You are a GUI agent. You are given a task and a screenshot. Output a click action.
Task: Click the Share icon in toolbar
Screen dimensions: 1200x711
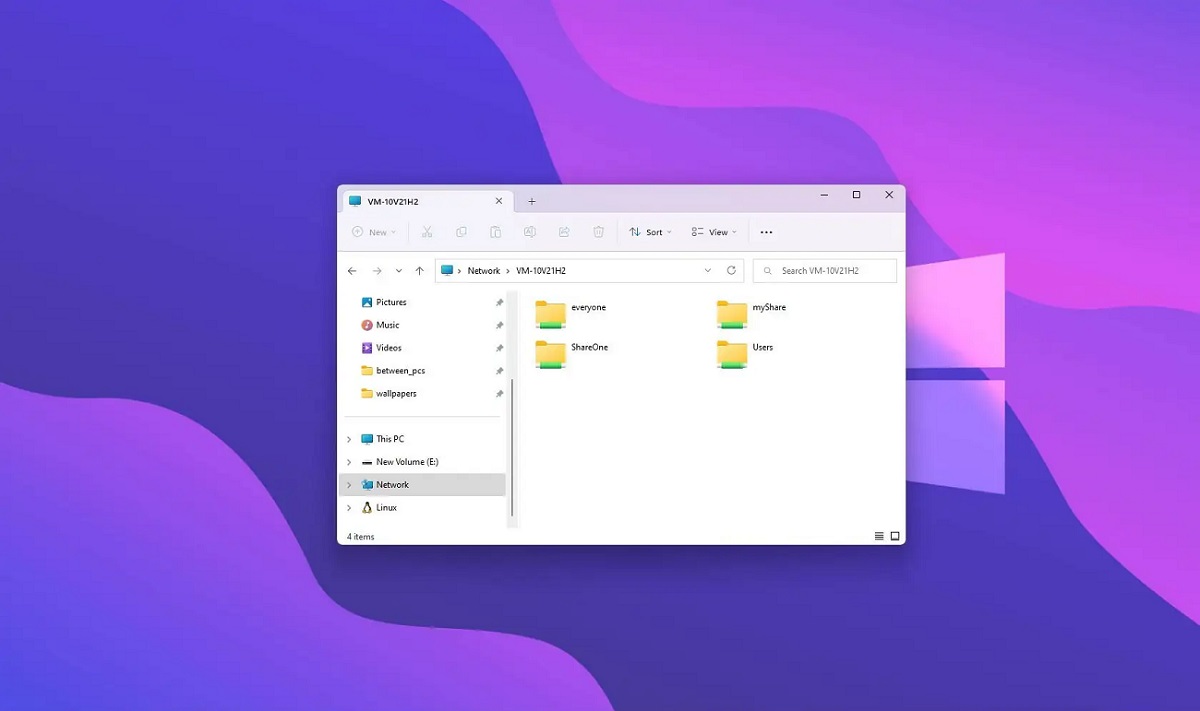[564, 232]
